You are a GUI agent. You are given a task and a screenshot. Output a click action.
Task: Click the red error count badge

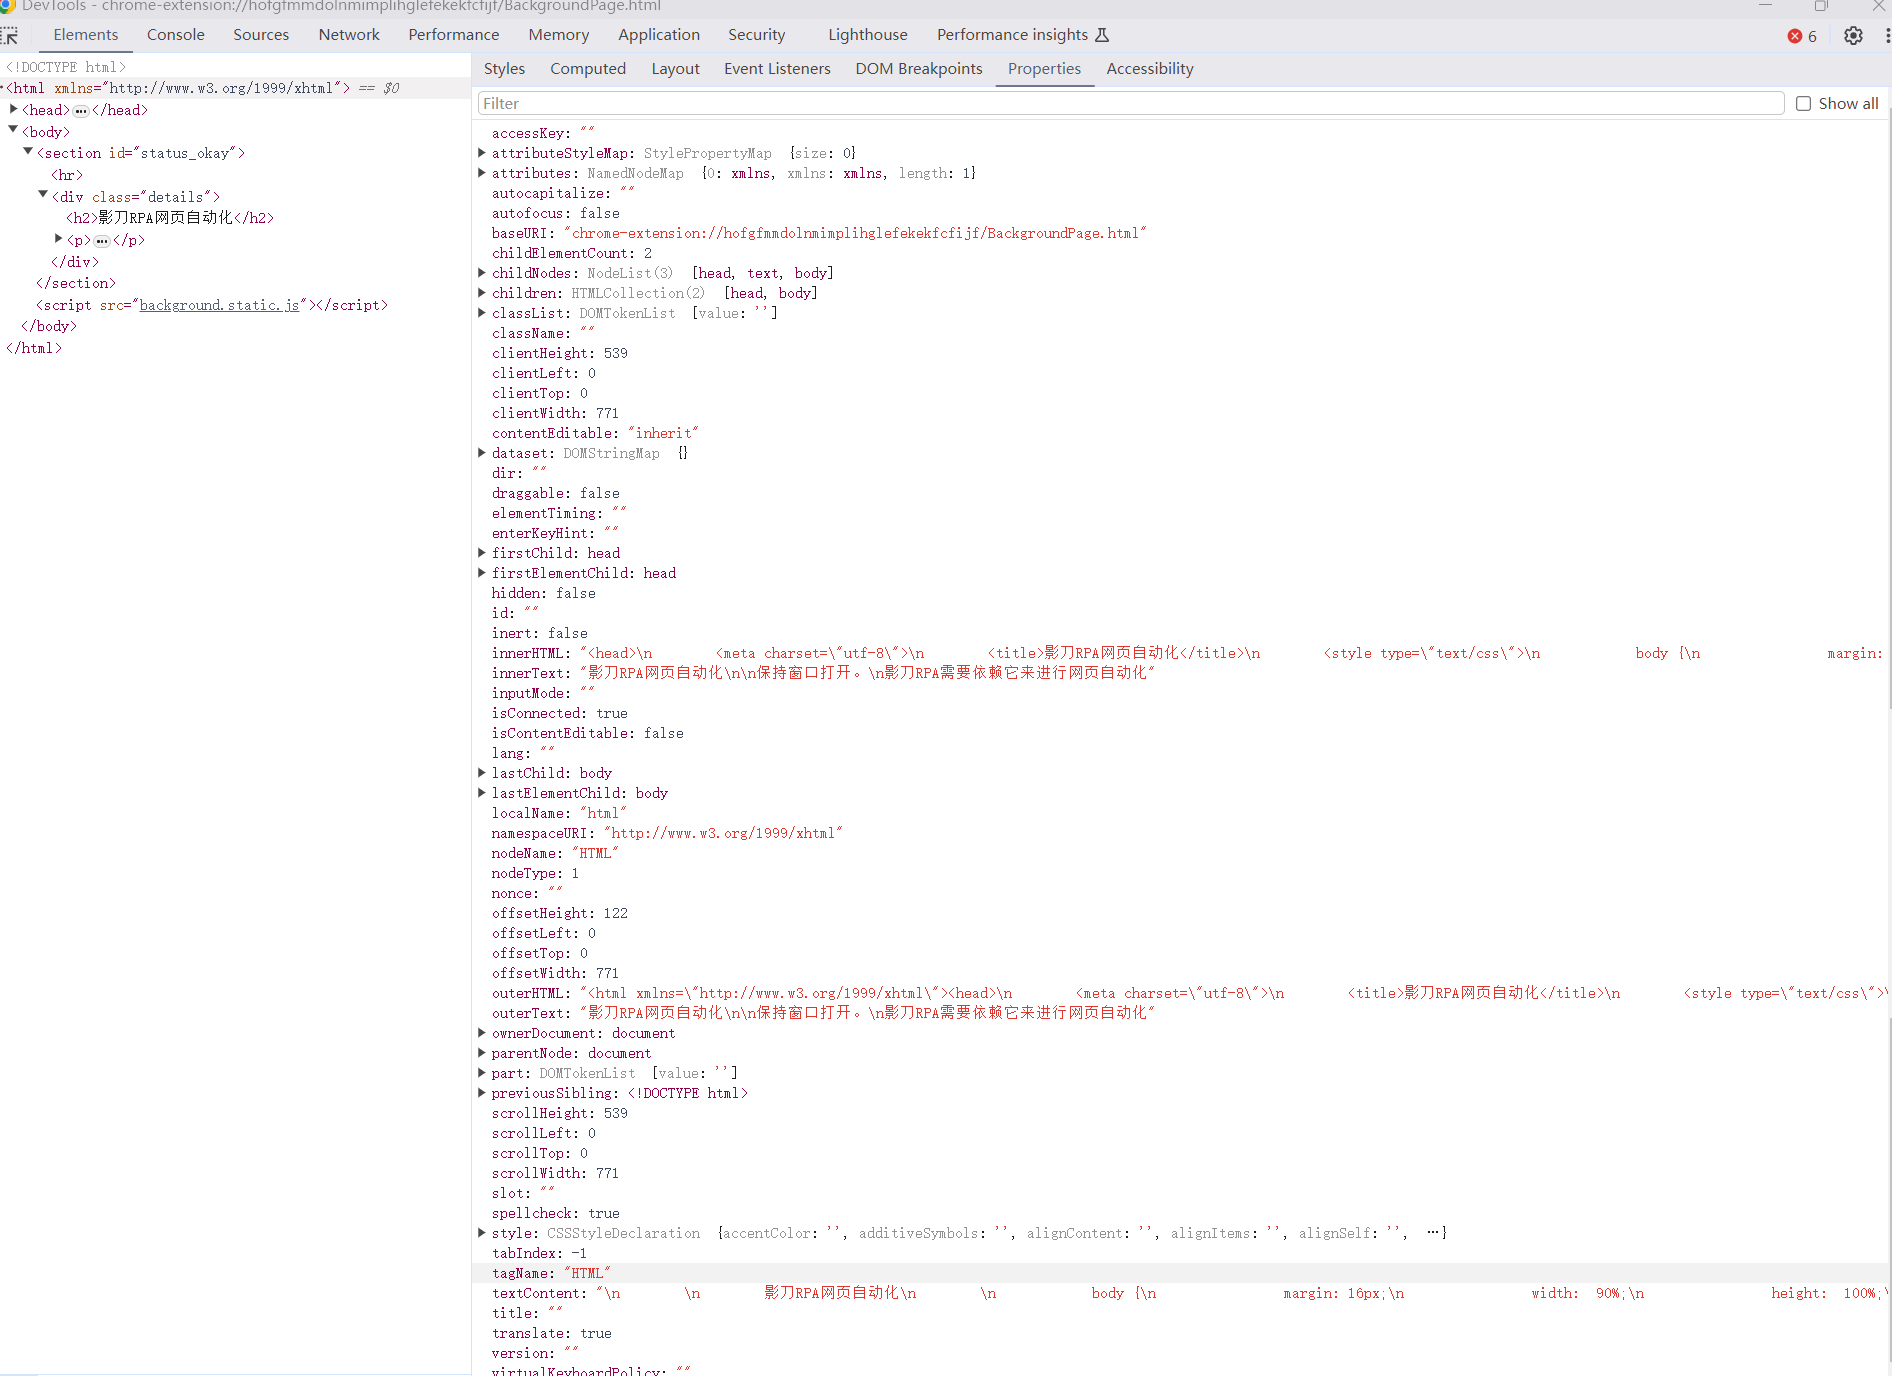(x=1802, y=36)
